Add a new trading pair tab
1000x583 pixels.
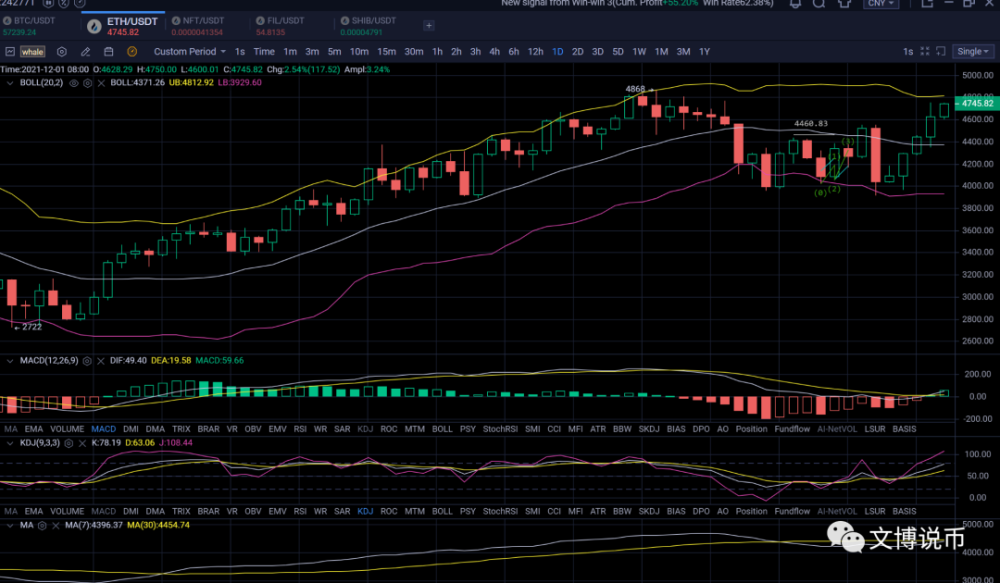pos(429,26)
